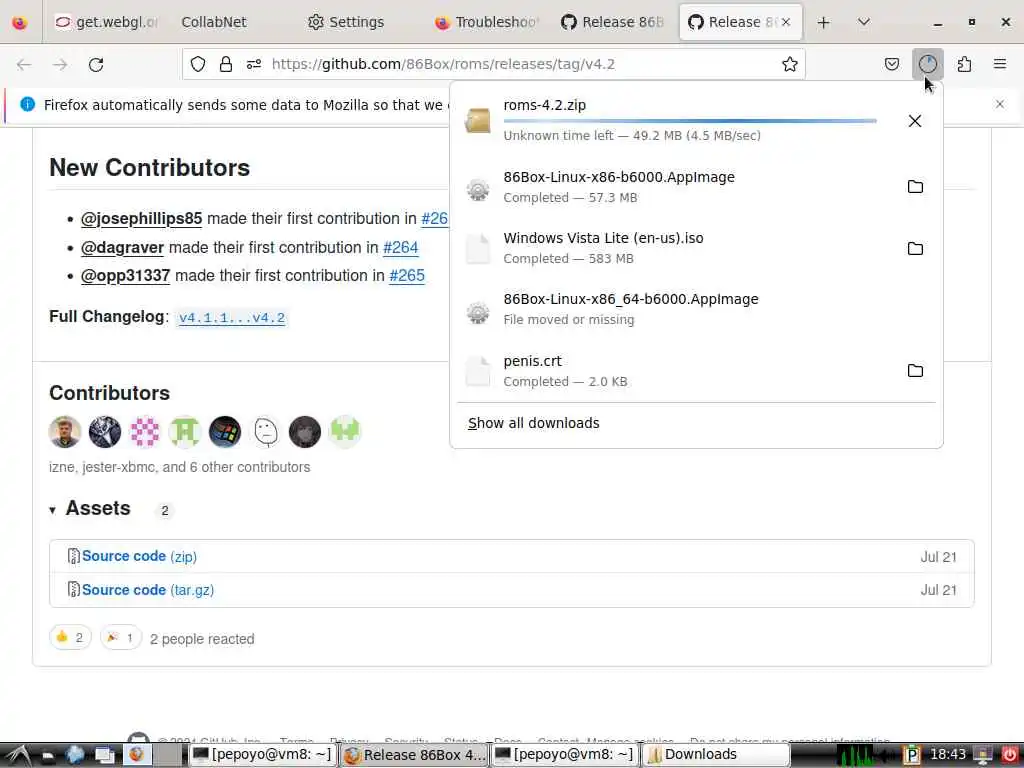Open the Firefox hamburger menu
Viewport: 1024px width, 768px height.
(x=1000, y=64)
